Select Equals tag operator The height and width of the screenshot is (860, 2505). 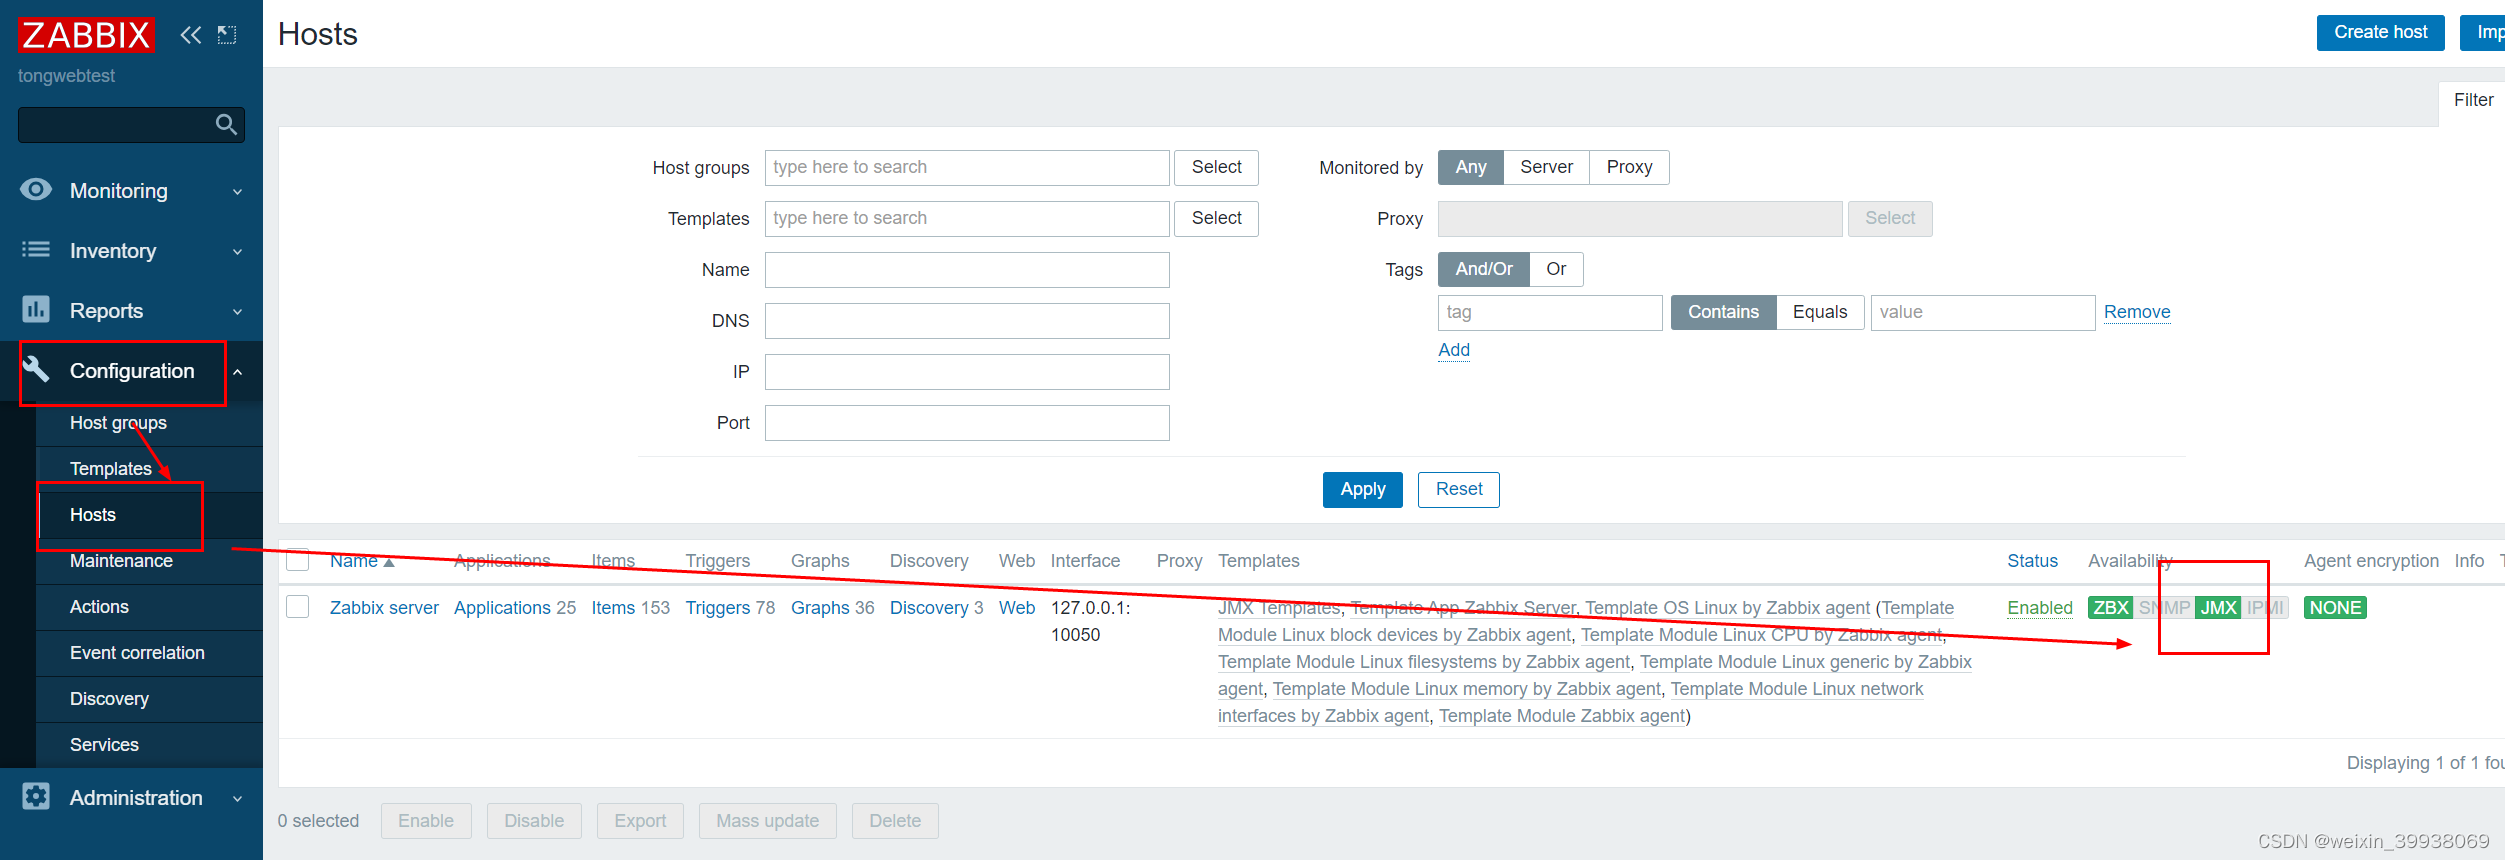1820,312
